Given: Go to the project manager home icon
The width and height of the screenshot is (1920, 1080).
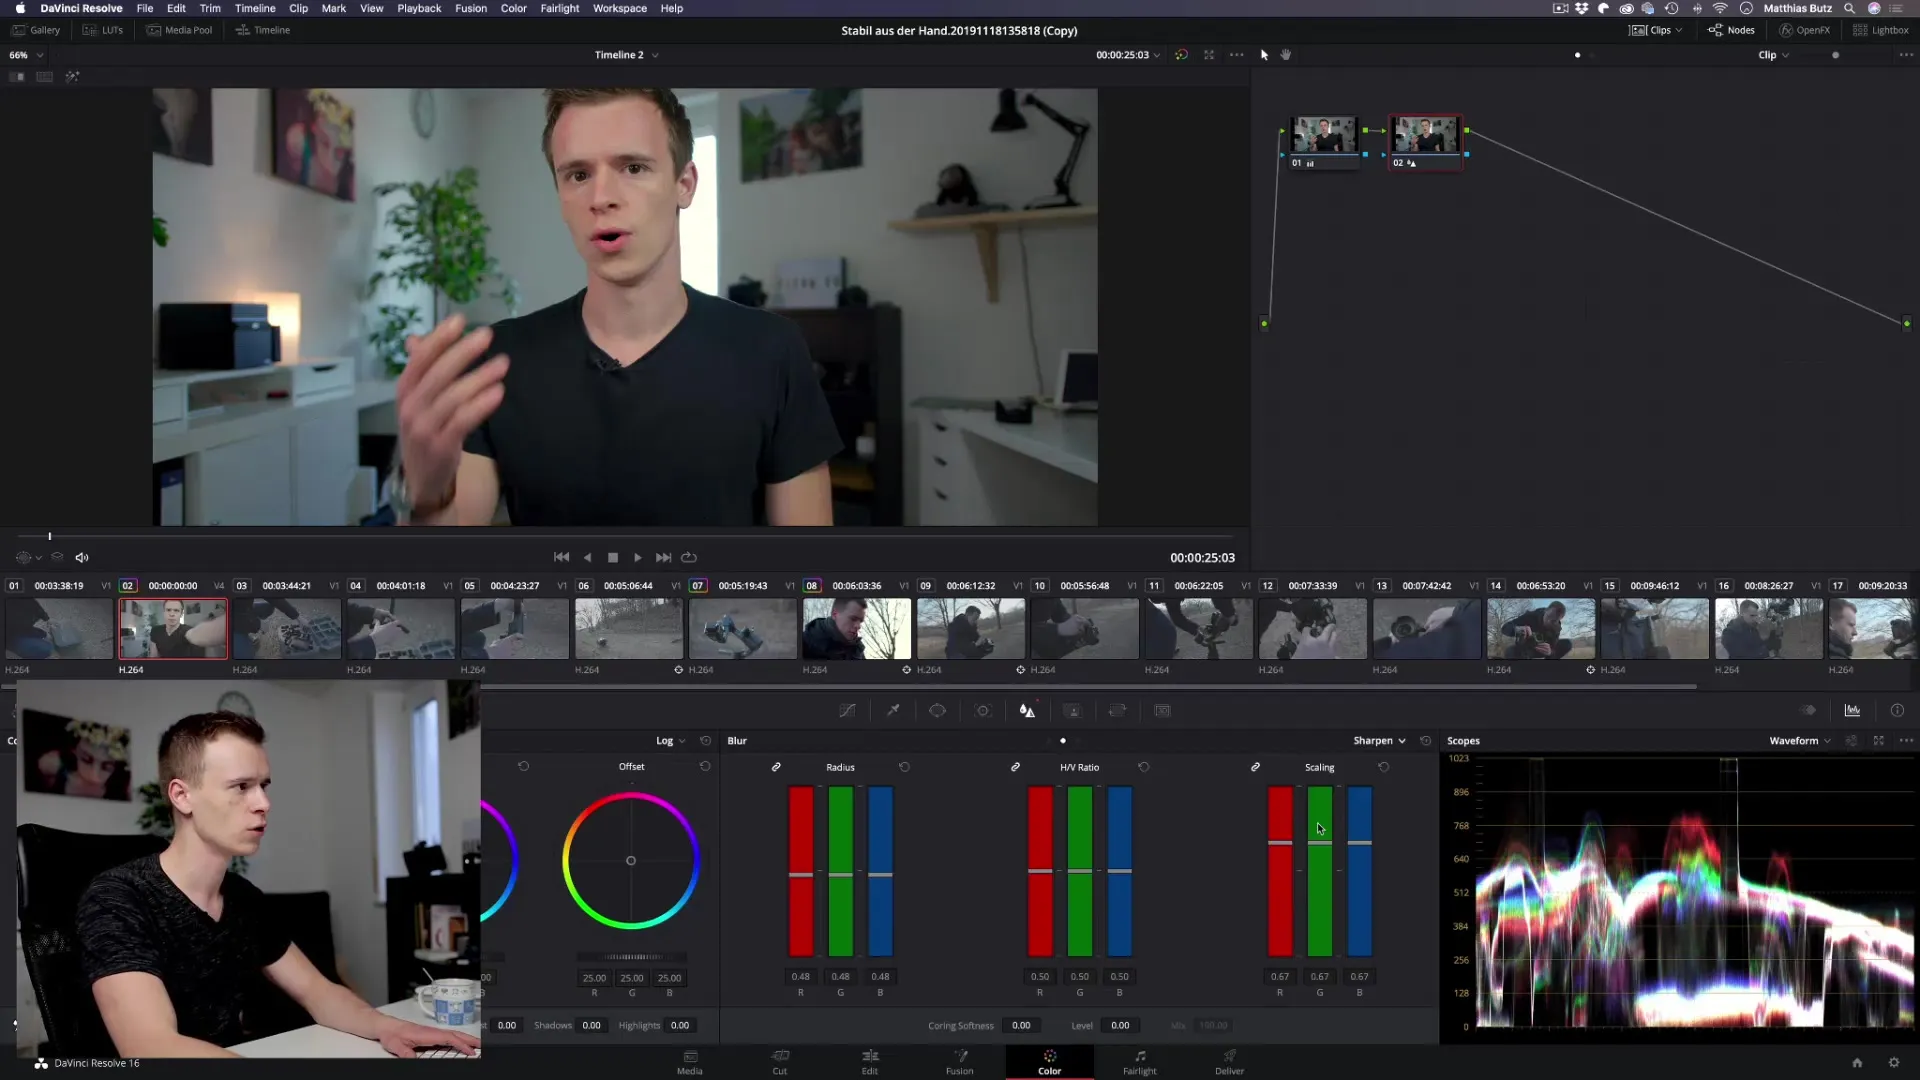Looking at the screenshot, I should 1857,1063.
